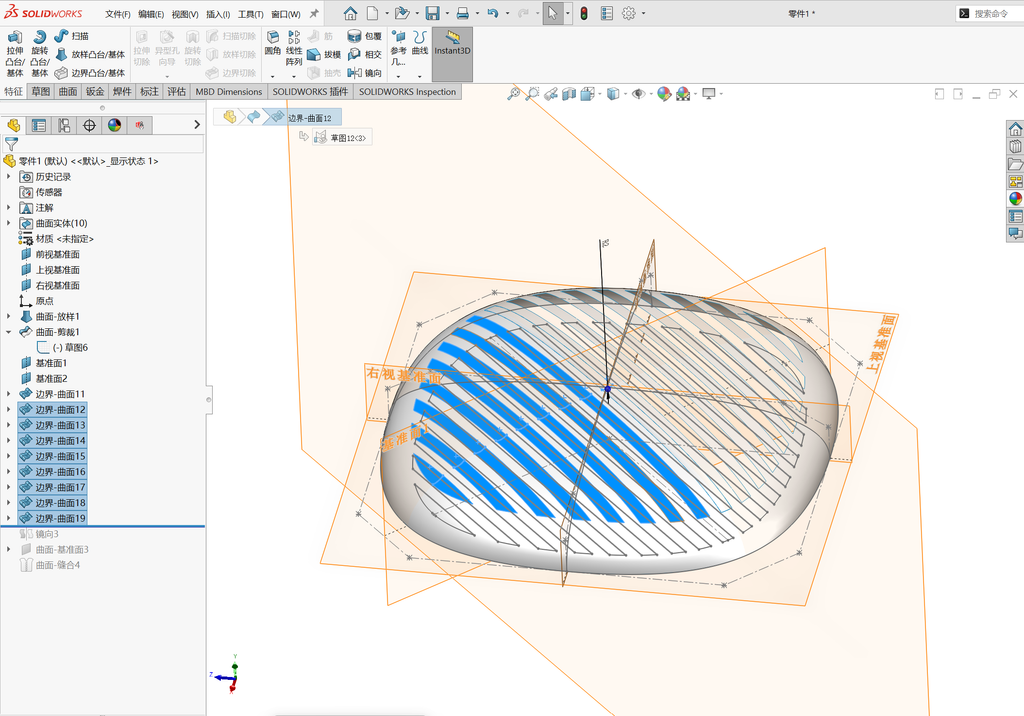Click the Boundary Boss/Base (边界凸台/基体) tool

click(x=89, y=73)
